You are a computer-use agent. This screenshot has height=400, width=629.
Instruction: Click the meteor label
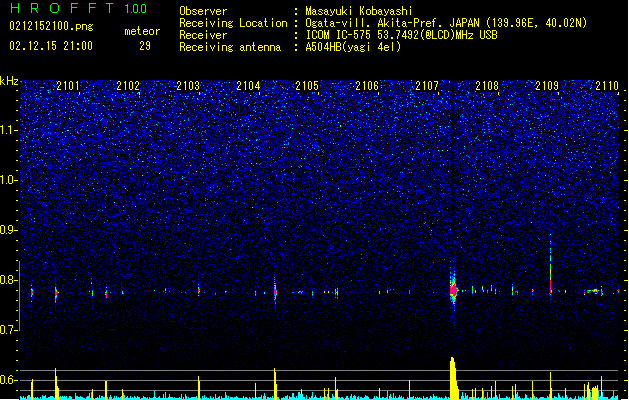[142, 31]
